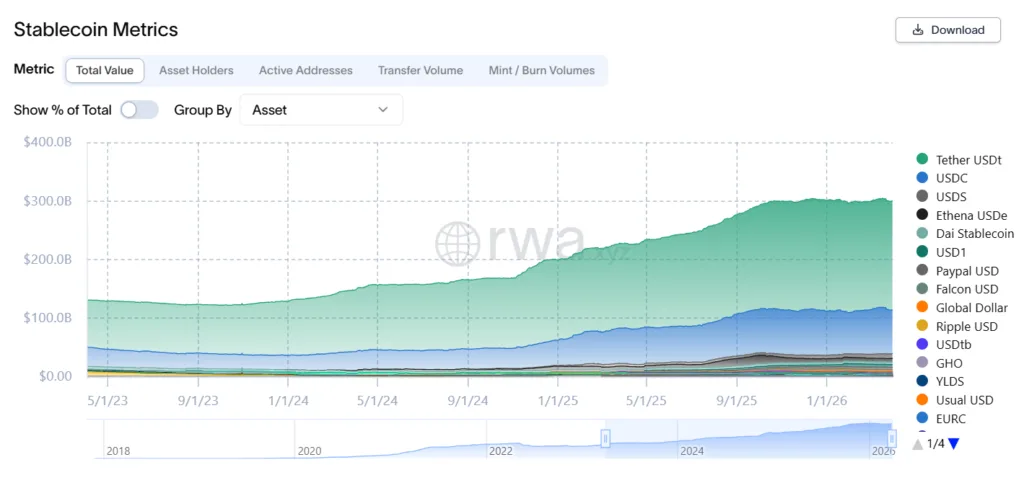1024x483 pixels.
Task: Click the $100.0B y-axis label
Action: 47,318
